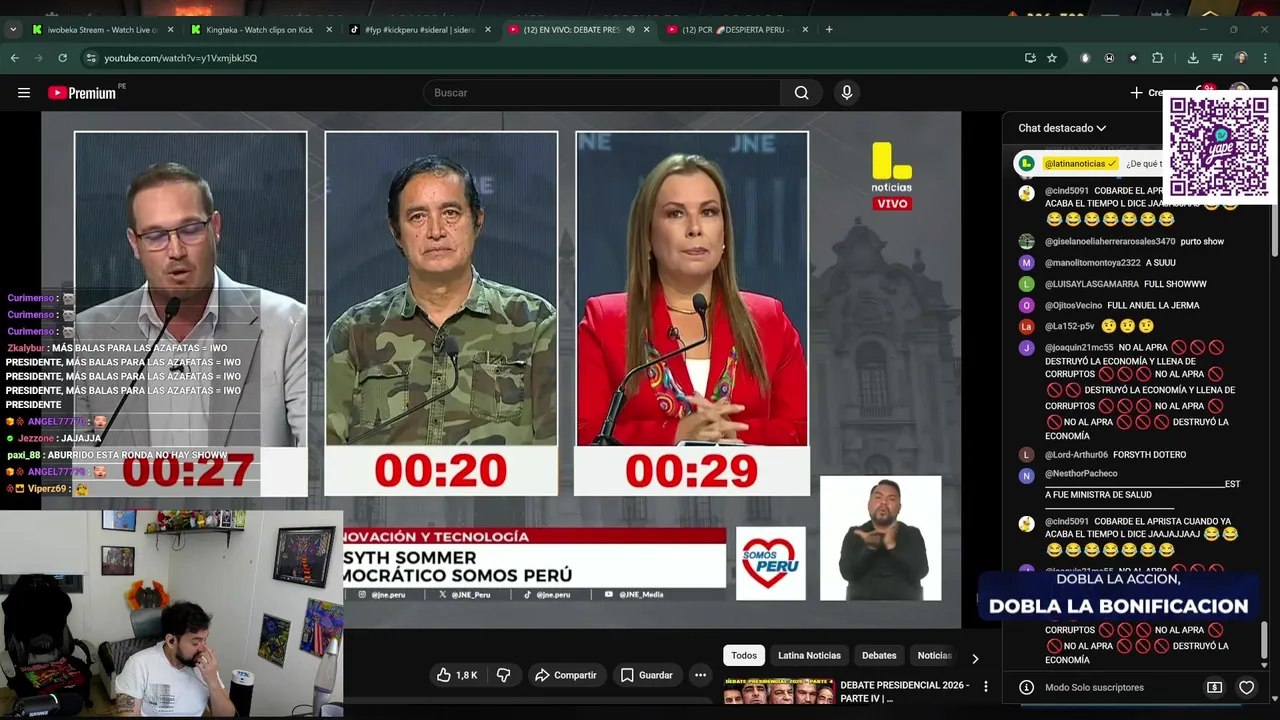Image resolution: width=1280 pixels, height=720 pixels.
Task: Click Guardar save button
Action: (x=646, y=675)
